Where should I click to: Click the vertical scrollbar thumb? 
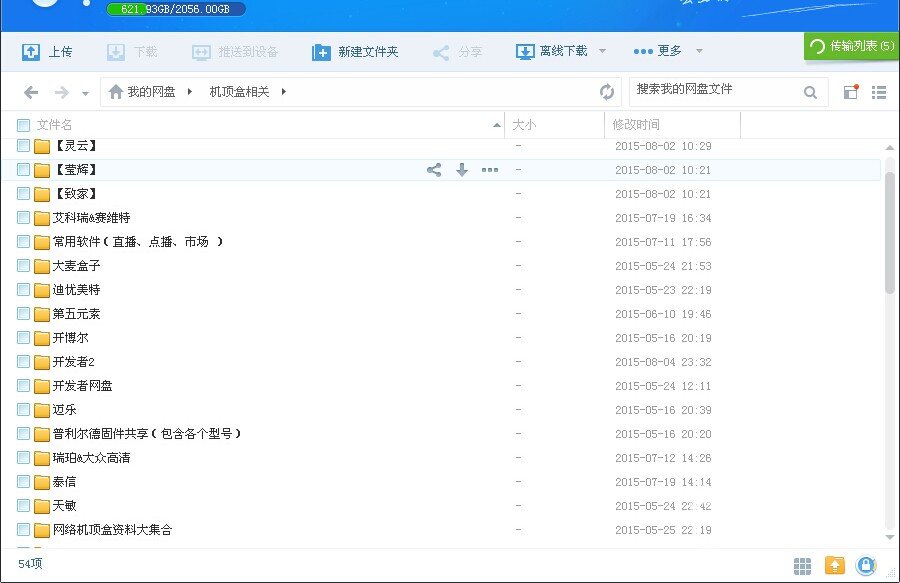click(890, 232)
